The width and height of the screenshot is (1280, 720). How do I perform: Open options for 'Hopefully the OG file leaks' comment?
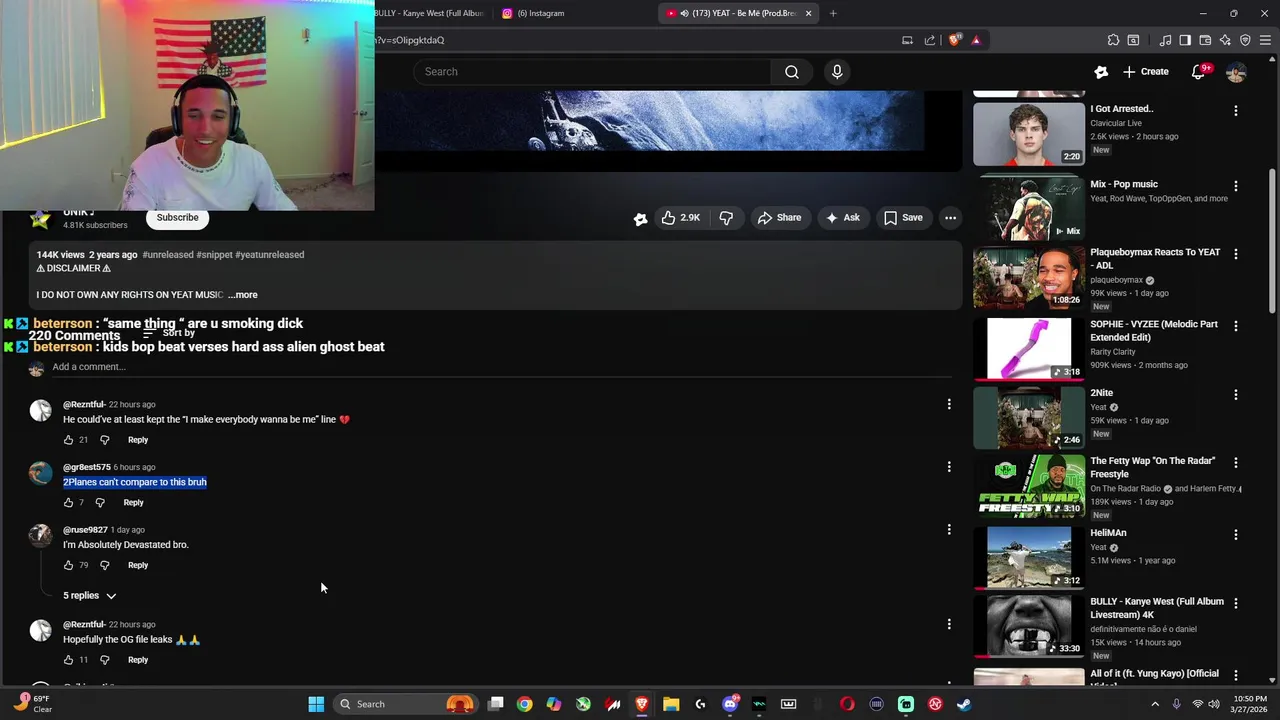(949, 625)
